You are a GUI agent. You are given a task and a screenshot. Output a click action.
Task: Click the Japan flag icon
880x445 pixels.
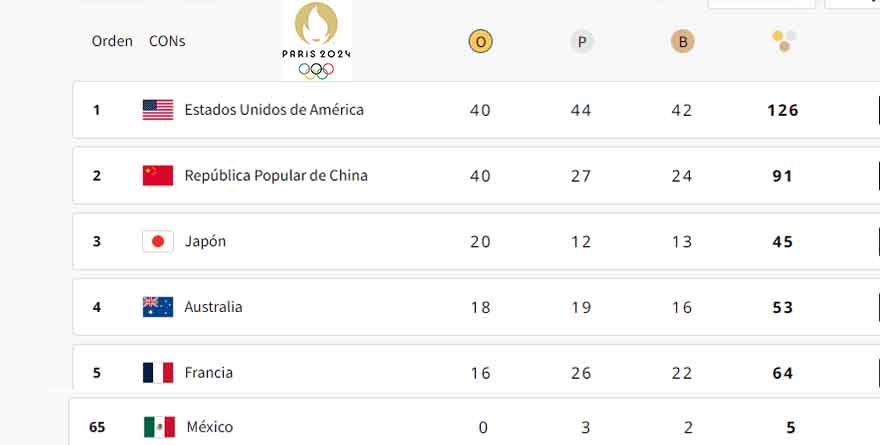pos(158,242)
